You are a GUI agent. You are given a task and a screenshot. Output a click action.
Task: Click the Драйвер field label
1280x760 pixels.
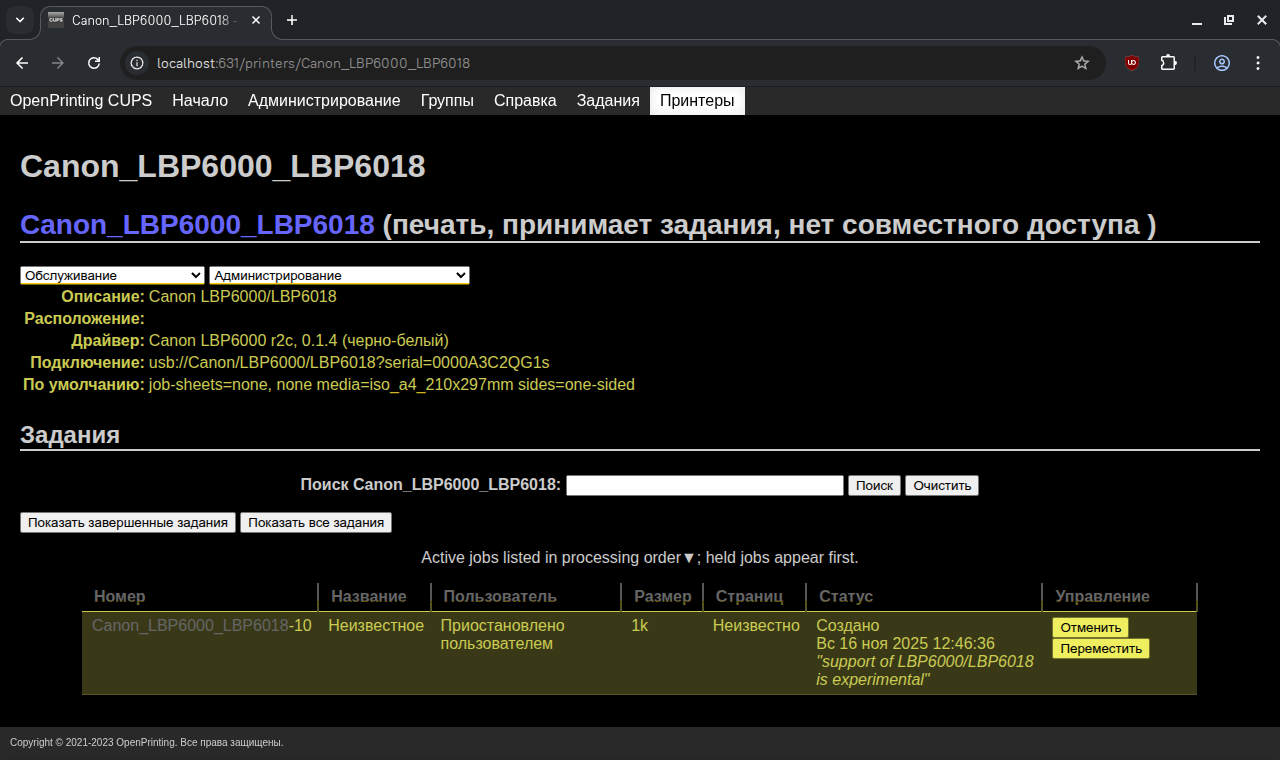pyautogui.click(x=108, y=341)
